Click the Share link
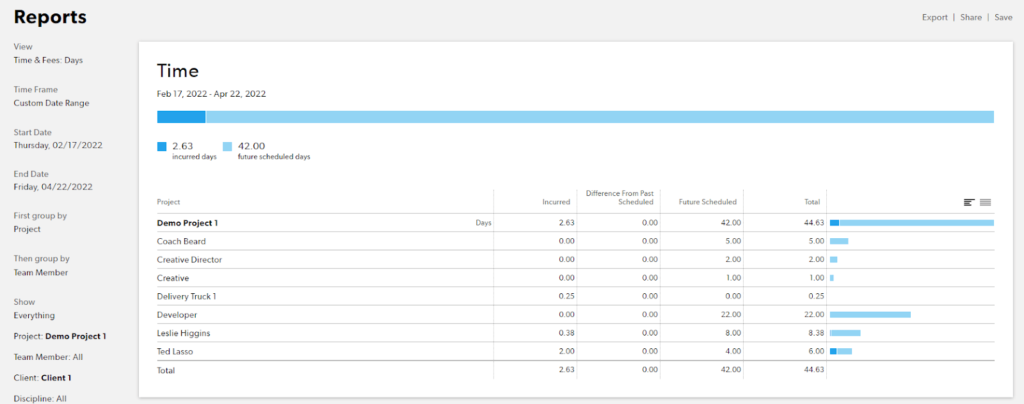 [970, 18]
